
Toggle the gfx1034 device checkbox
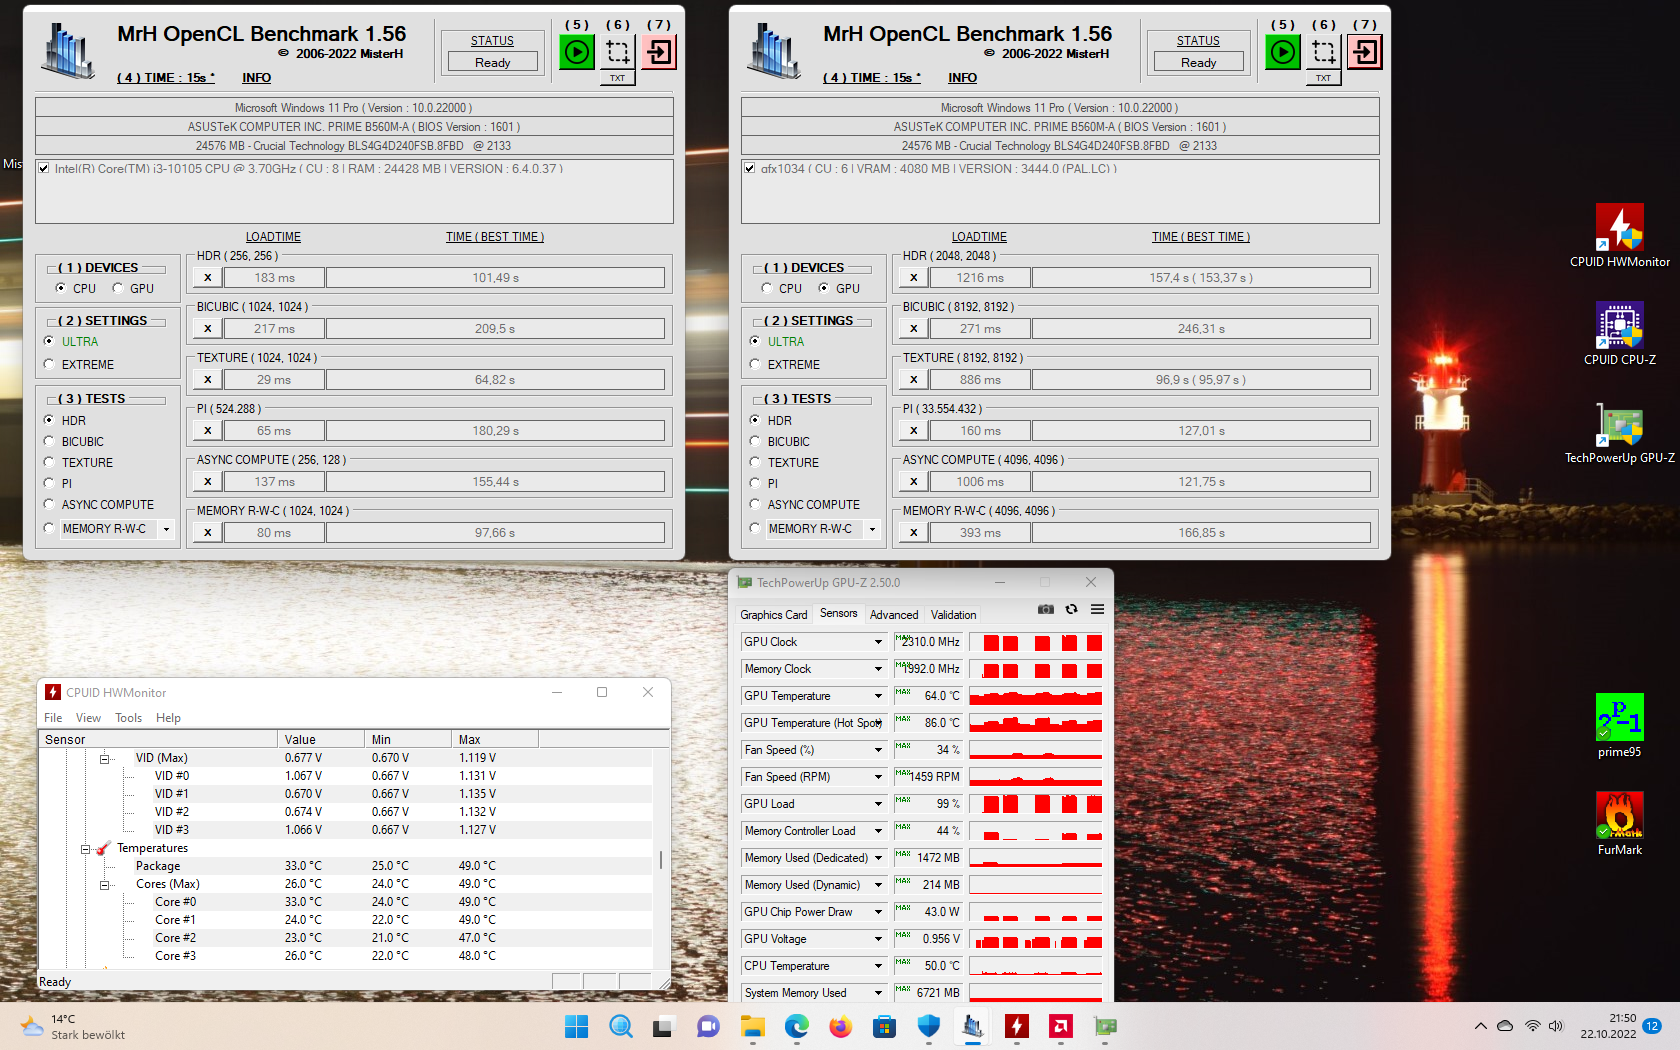(750, 168)
